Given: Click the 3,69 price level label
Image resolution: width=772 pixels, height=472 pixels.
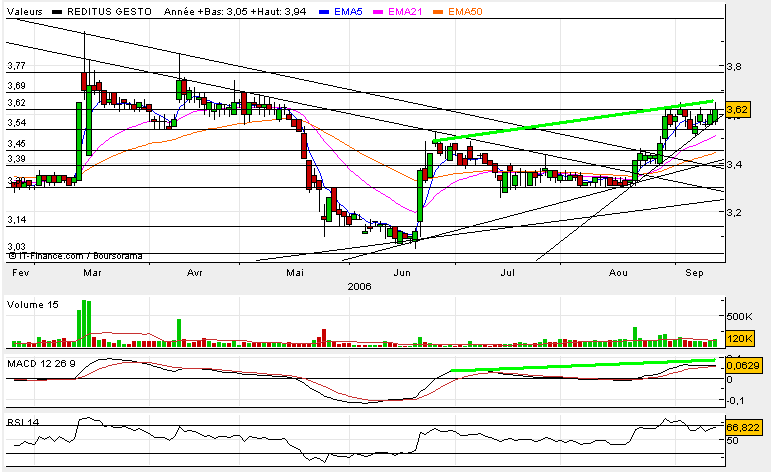Looking at the screenshot, I should (16, 86).
